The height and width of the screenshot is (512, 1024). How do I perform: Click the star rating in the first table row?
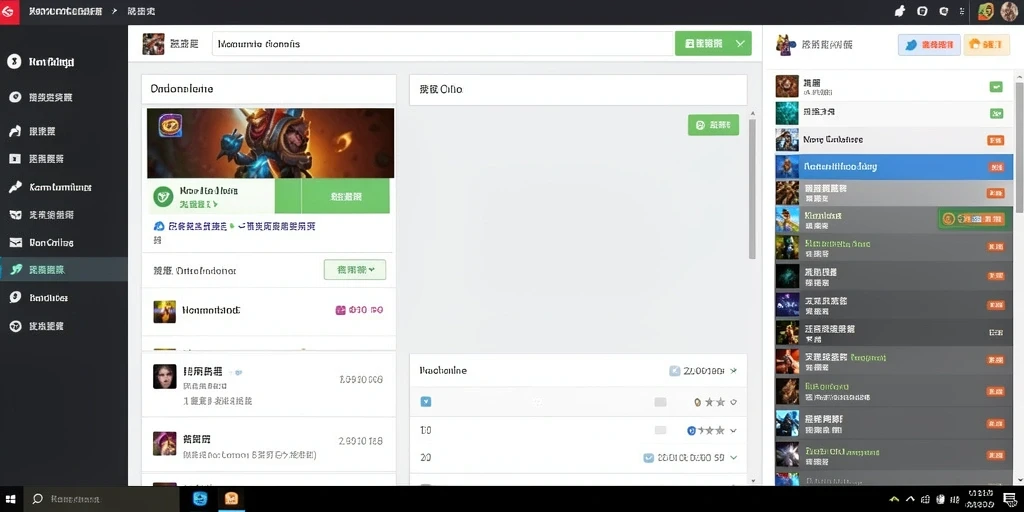pyautogui.click(x=709, y=402)
